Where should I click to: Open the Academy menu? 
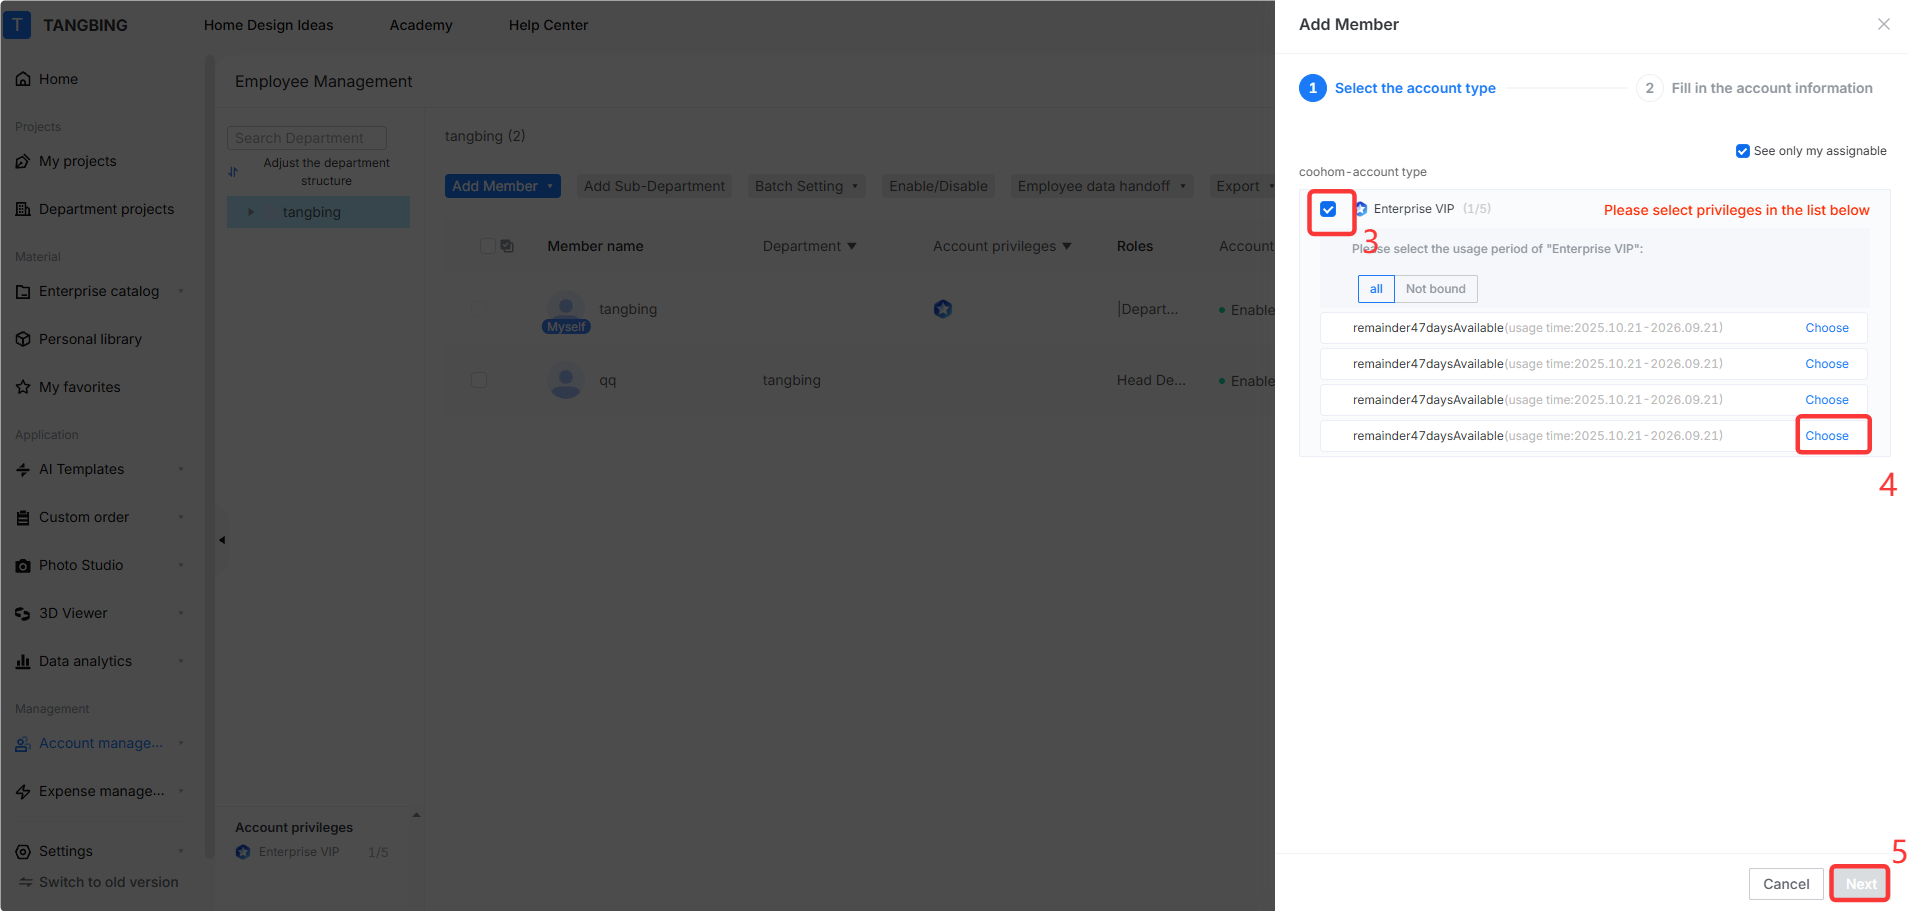click(421, 25)
